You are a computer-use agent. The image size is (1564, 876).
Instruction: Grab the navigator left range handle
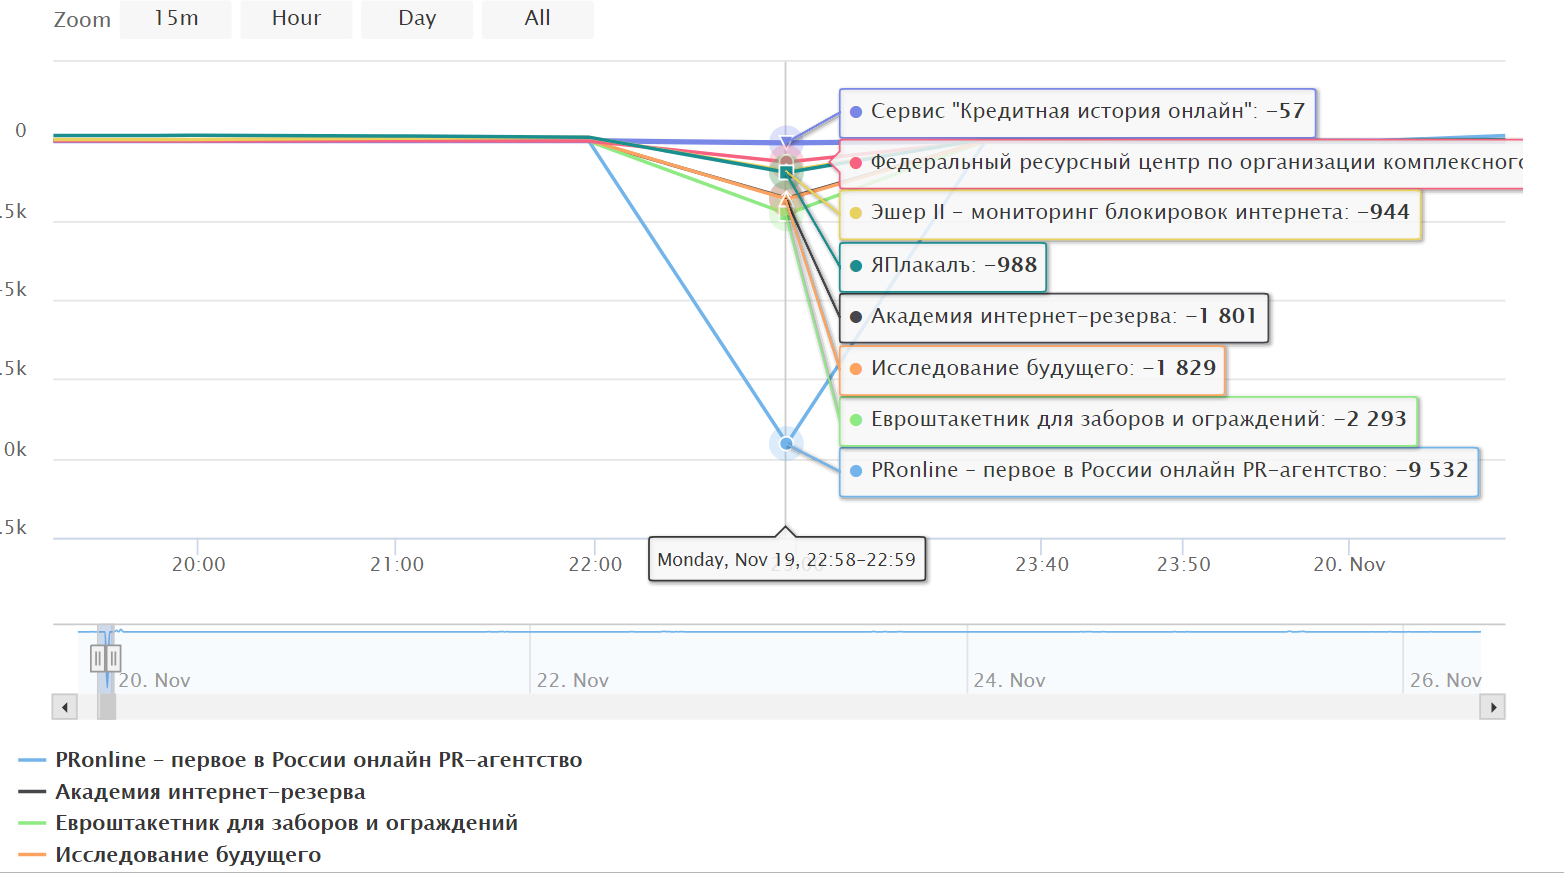(x=98, y=658)
